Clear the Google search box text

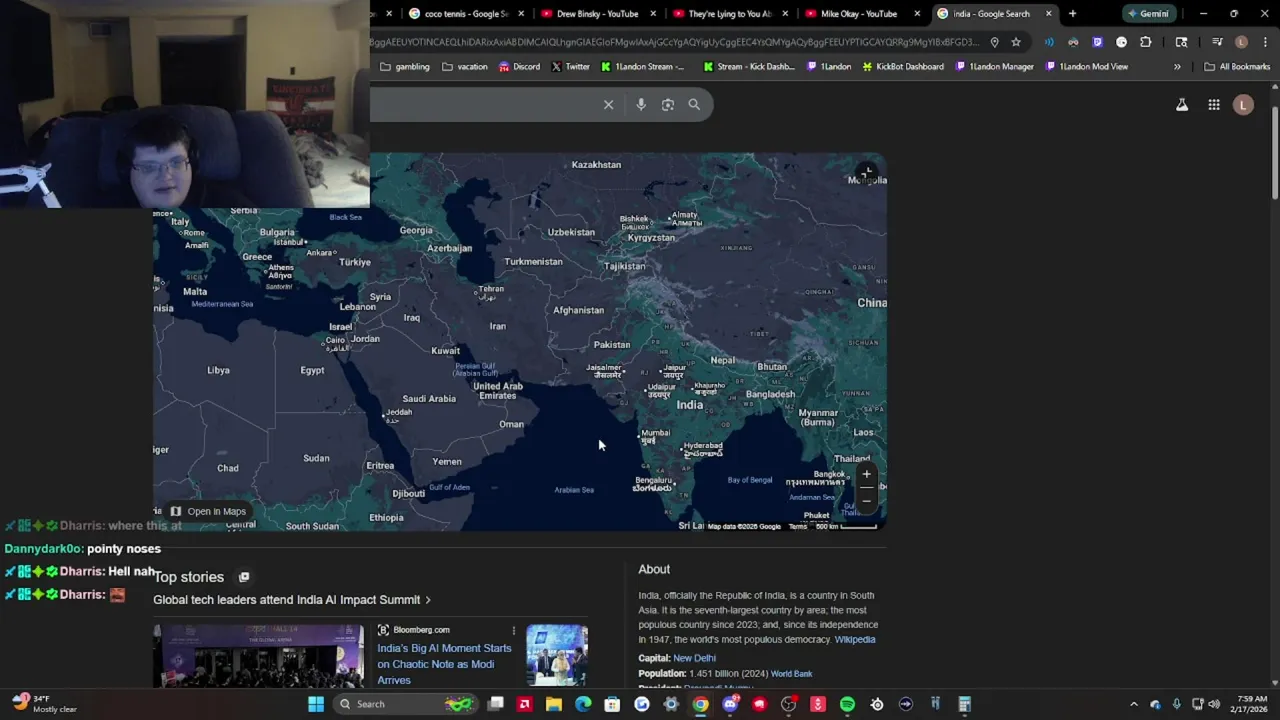point(608,104)
